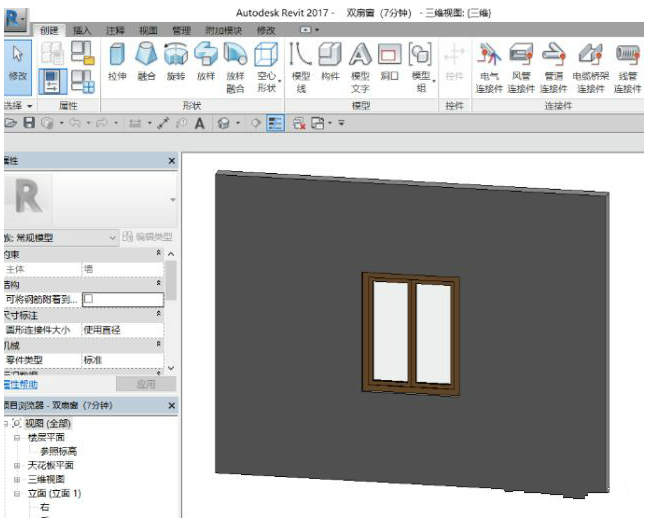Close the Project Browser panel
This screenshot has width=651, height=527.
(x=171, y=406)
